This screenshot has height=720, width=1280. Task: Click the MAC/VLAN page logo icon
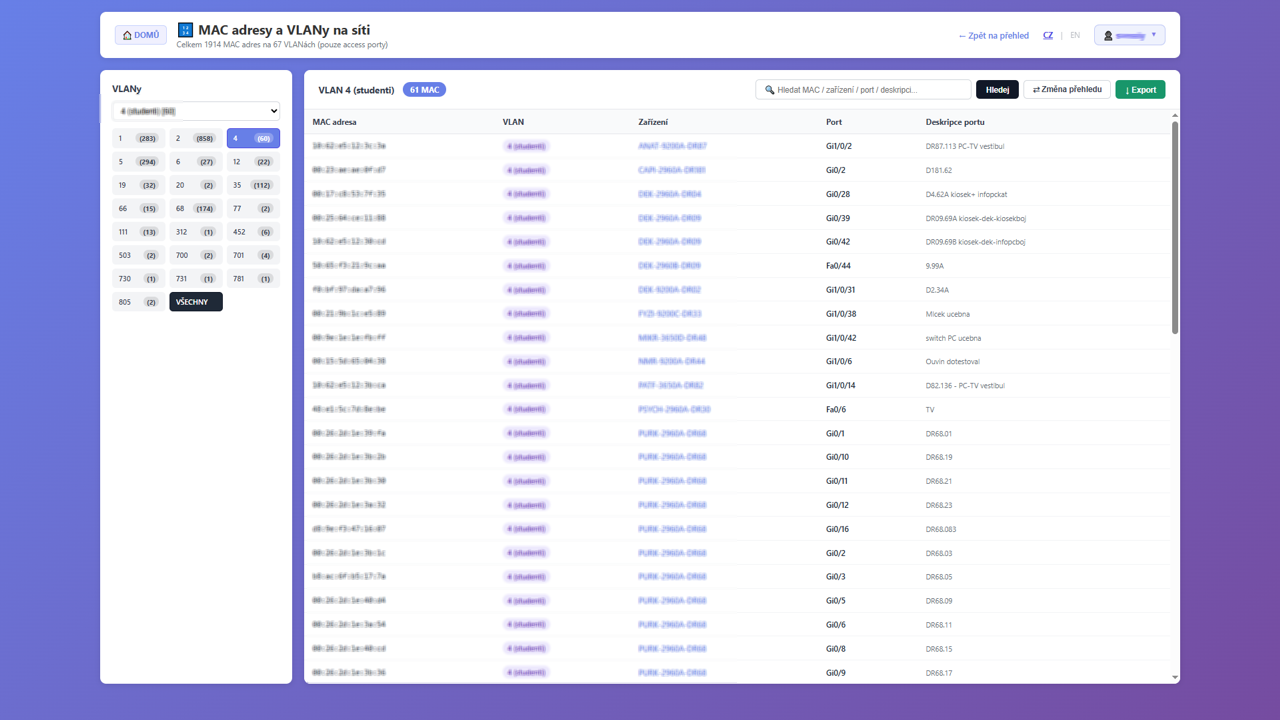185,30
